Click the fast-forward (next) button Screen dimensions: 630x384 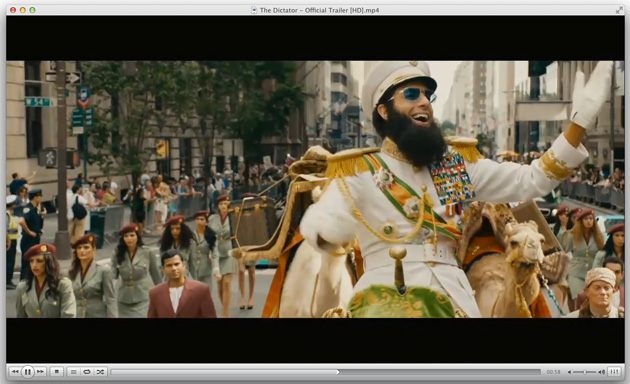click(40, 372)
